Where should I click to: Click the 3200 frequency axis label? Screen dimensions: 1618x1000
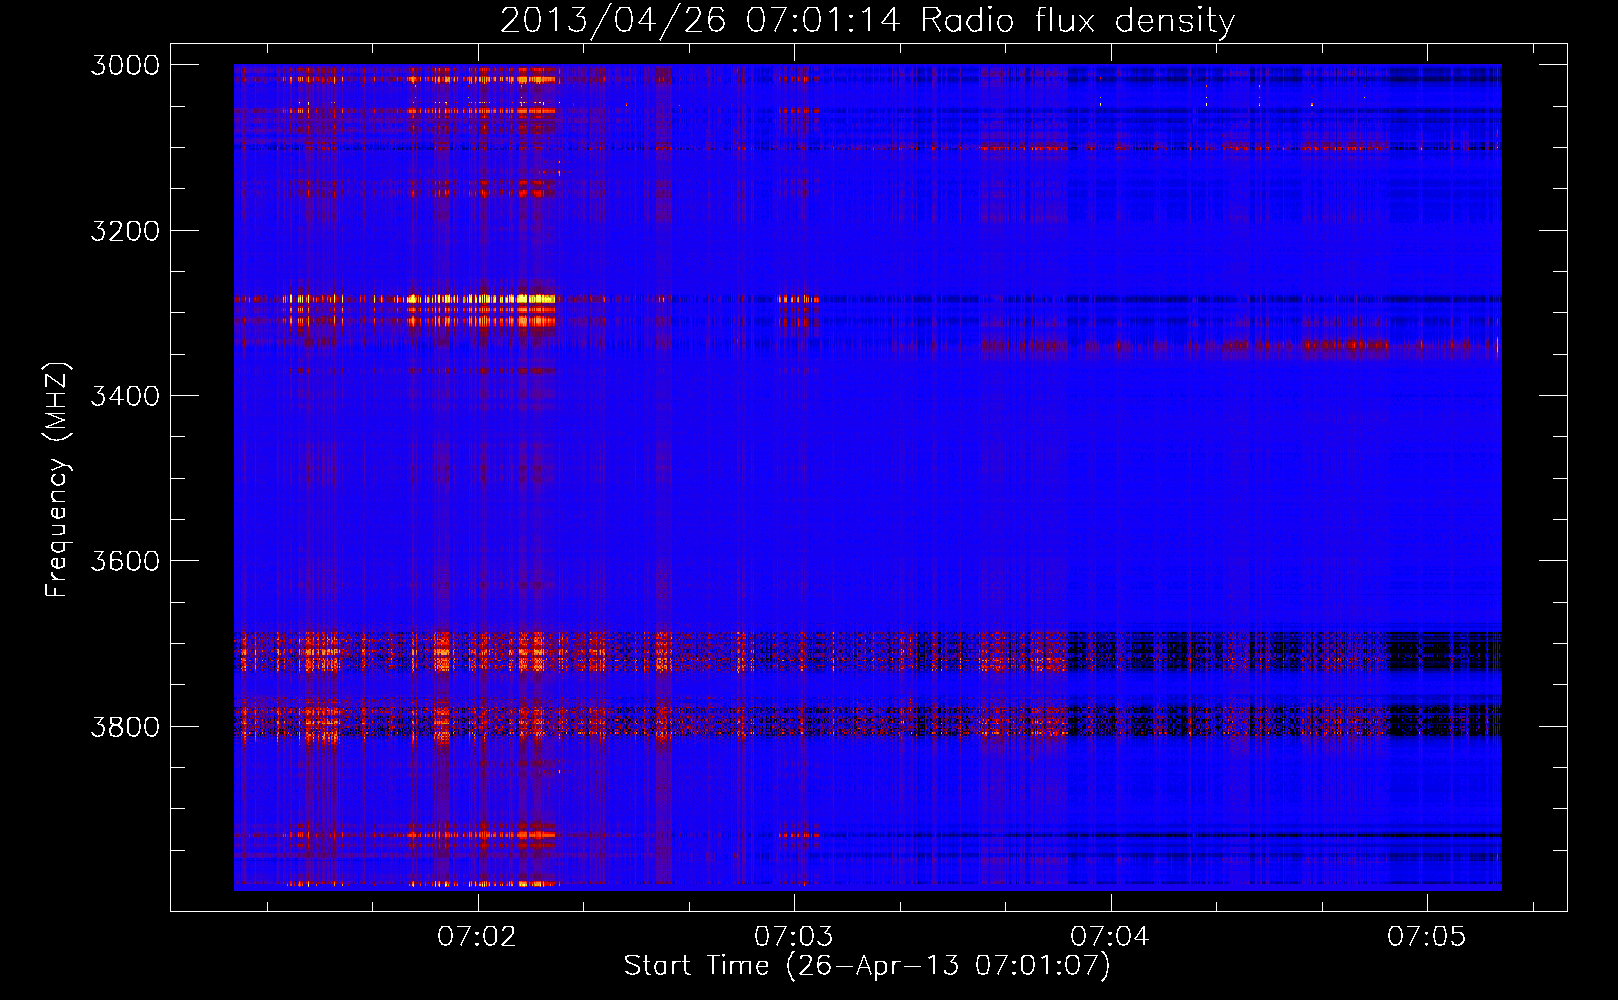point(125,231)
